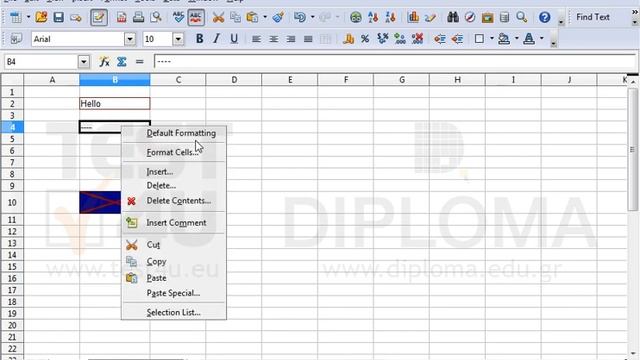Viewport: 640px width, 360px height.
Task: Click the Cut scissors toolbar icon
Action: pyautogui.click(x=218, y=17)
